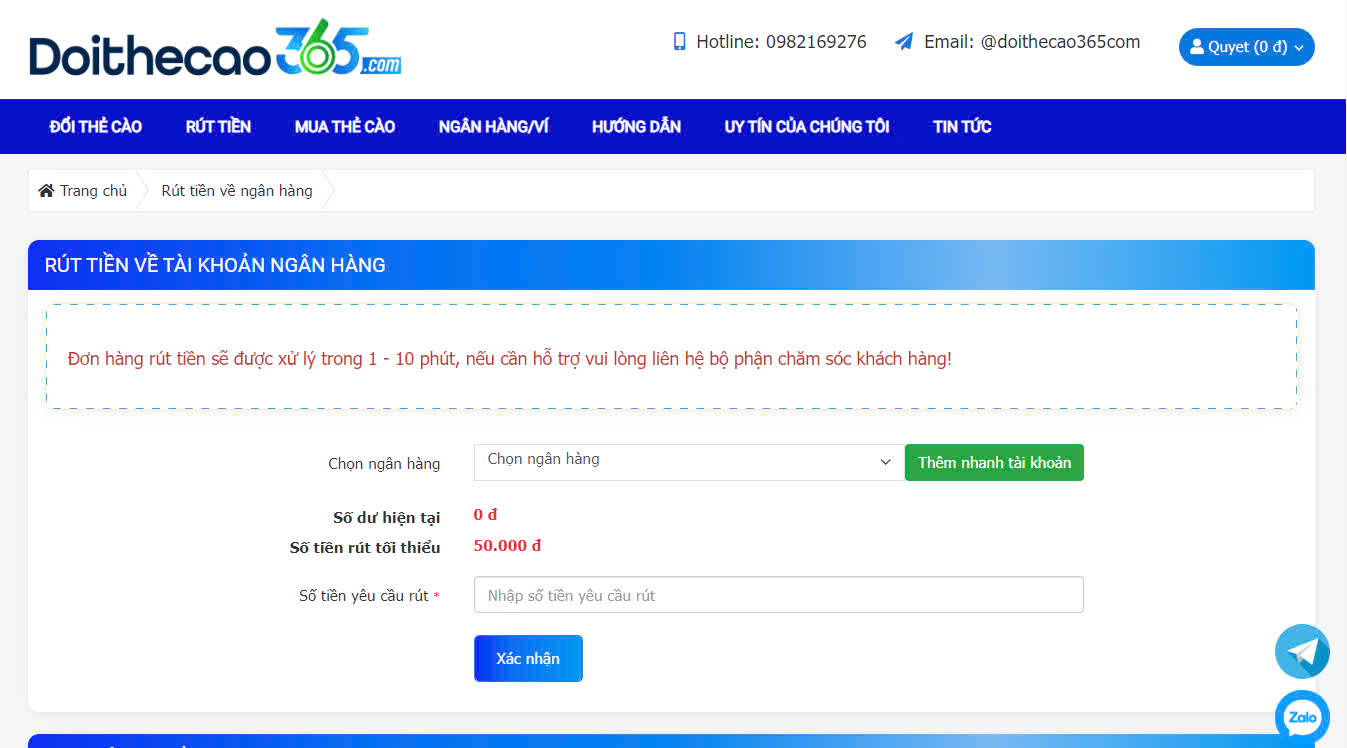Open the Zalo chat floating icon
The height and width of the screenshot is (748, 1347).
point(1302,717)
